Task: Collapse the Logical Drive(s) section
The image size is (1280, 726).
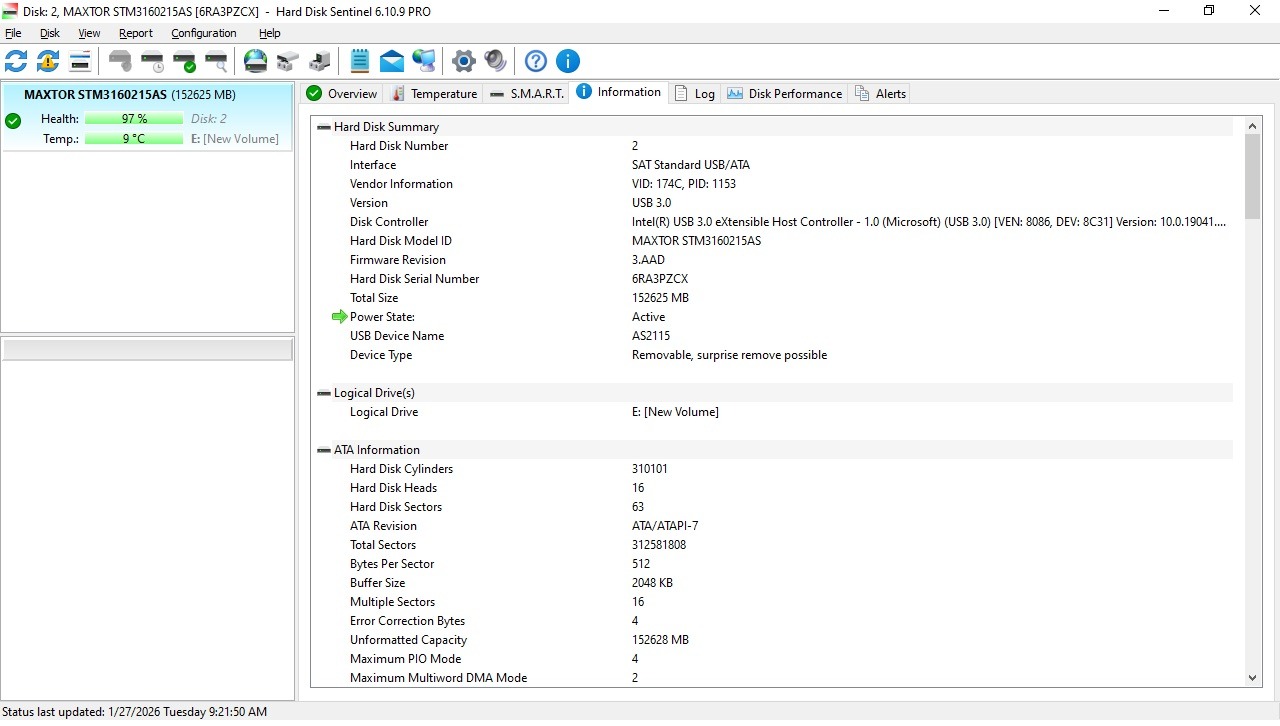Action: coord(323,393)
